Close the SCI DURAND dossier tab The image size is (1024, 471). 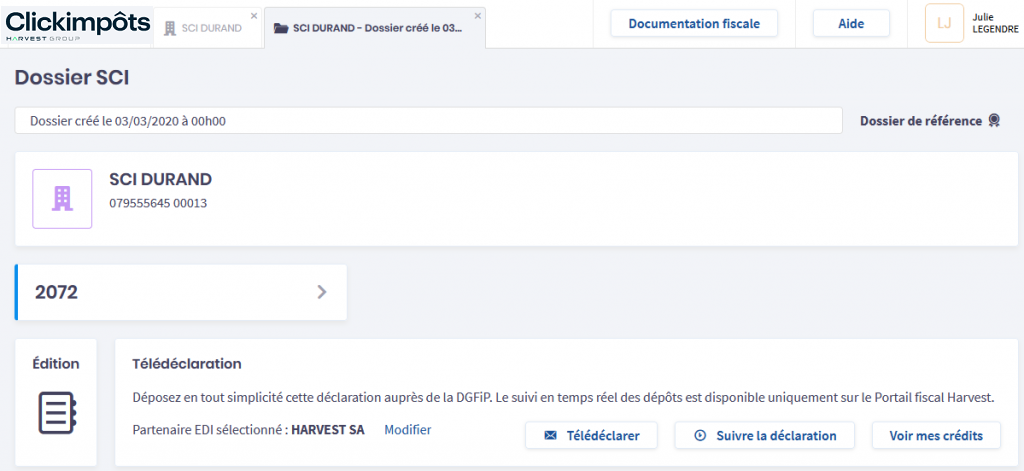click(x=477, y=16)
